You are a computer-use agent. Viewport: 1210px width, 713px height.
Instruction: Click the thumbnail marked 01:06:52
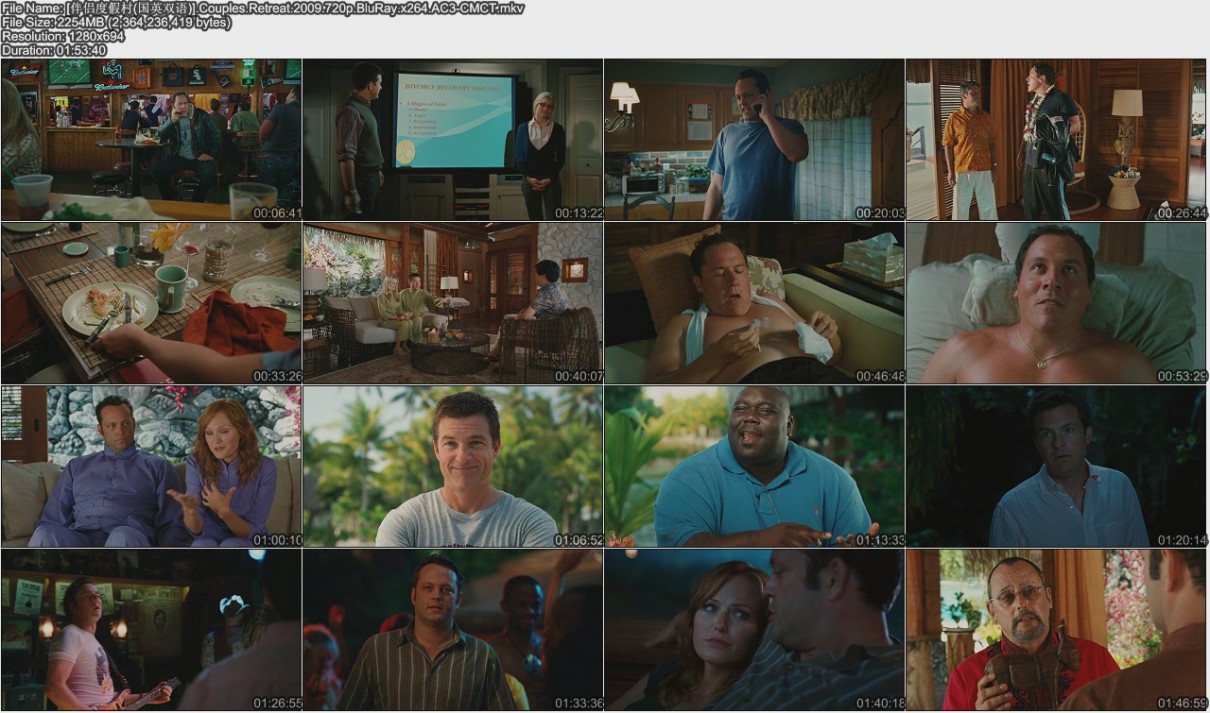453,467
